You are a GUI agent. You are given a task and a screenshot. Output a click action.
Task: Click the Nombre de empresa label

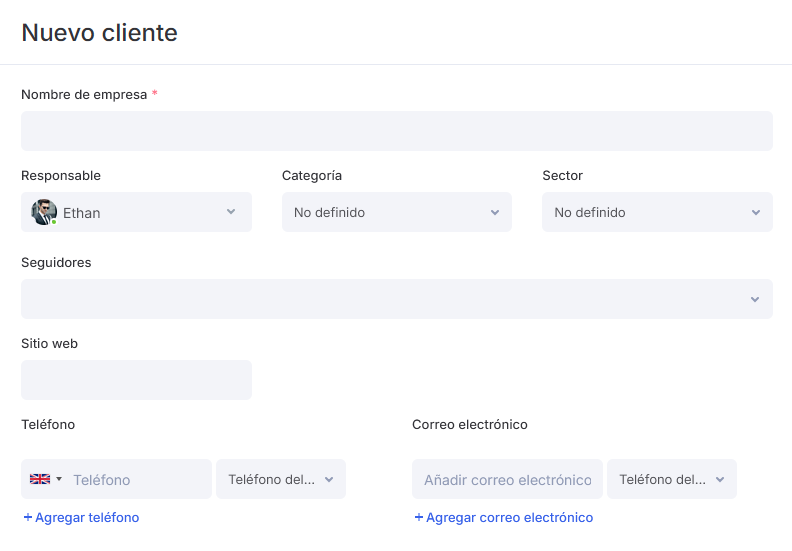coord(84,94)
